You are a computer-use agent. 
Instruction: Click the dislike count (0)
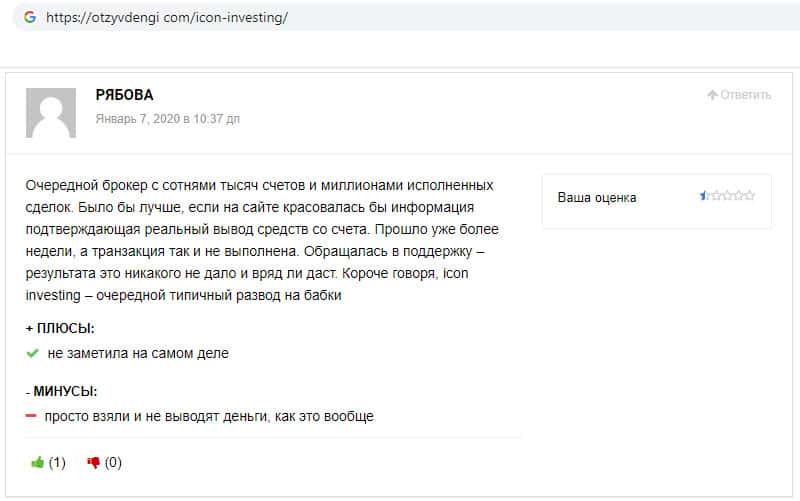point(113,462)
